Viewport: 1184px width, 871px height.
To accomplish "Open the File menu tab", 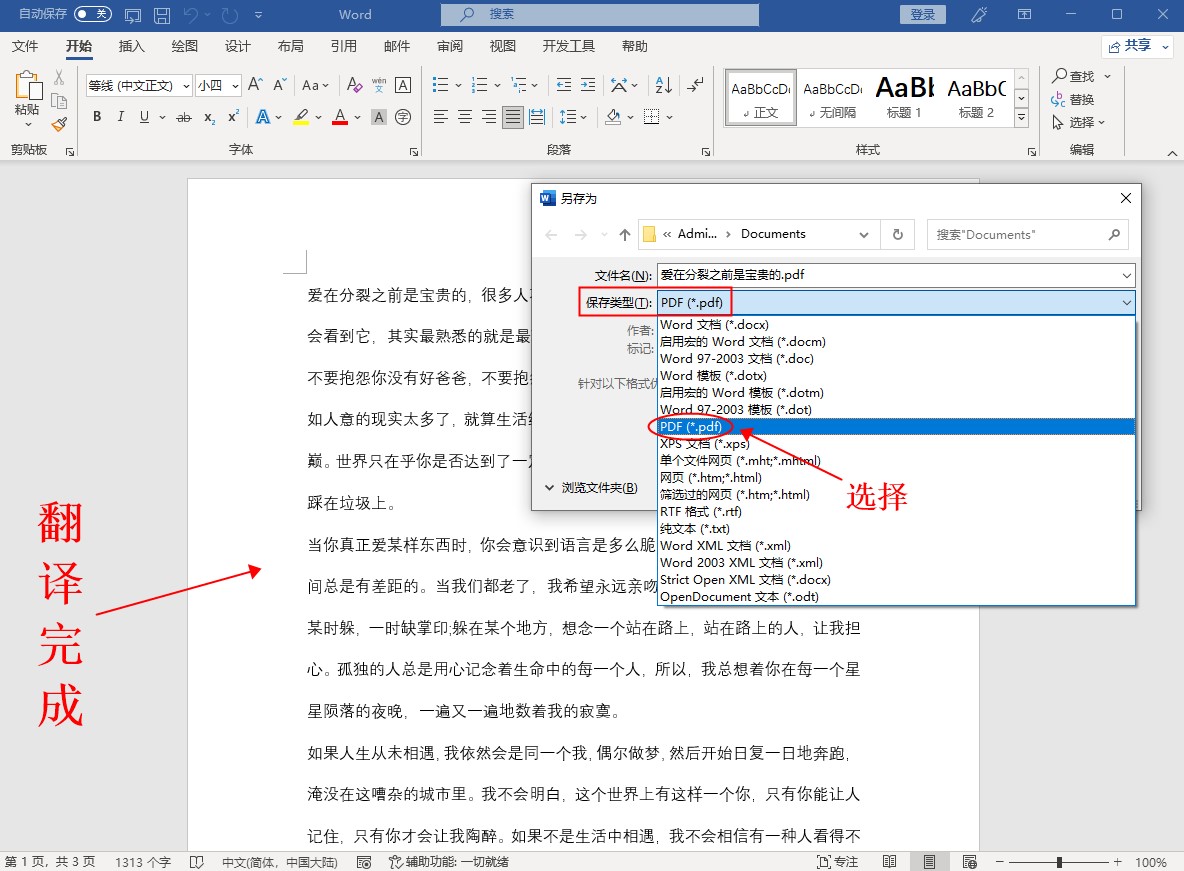I will [x=25, y=46].
